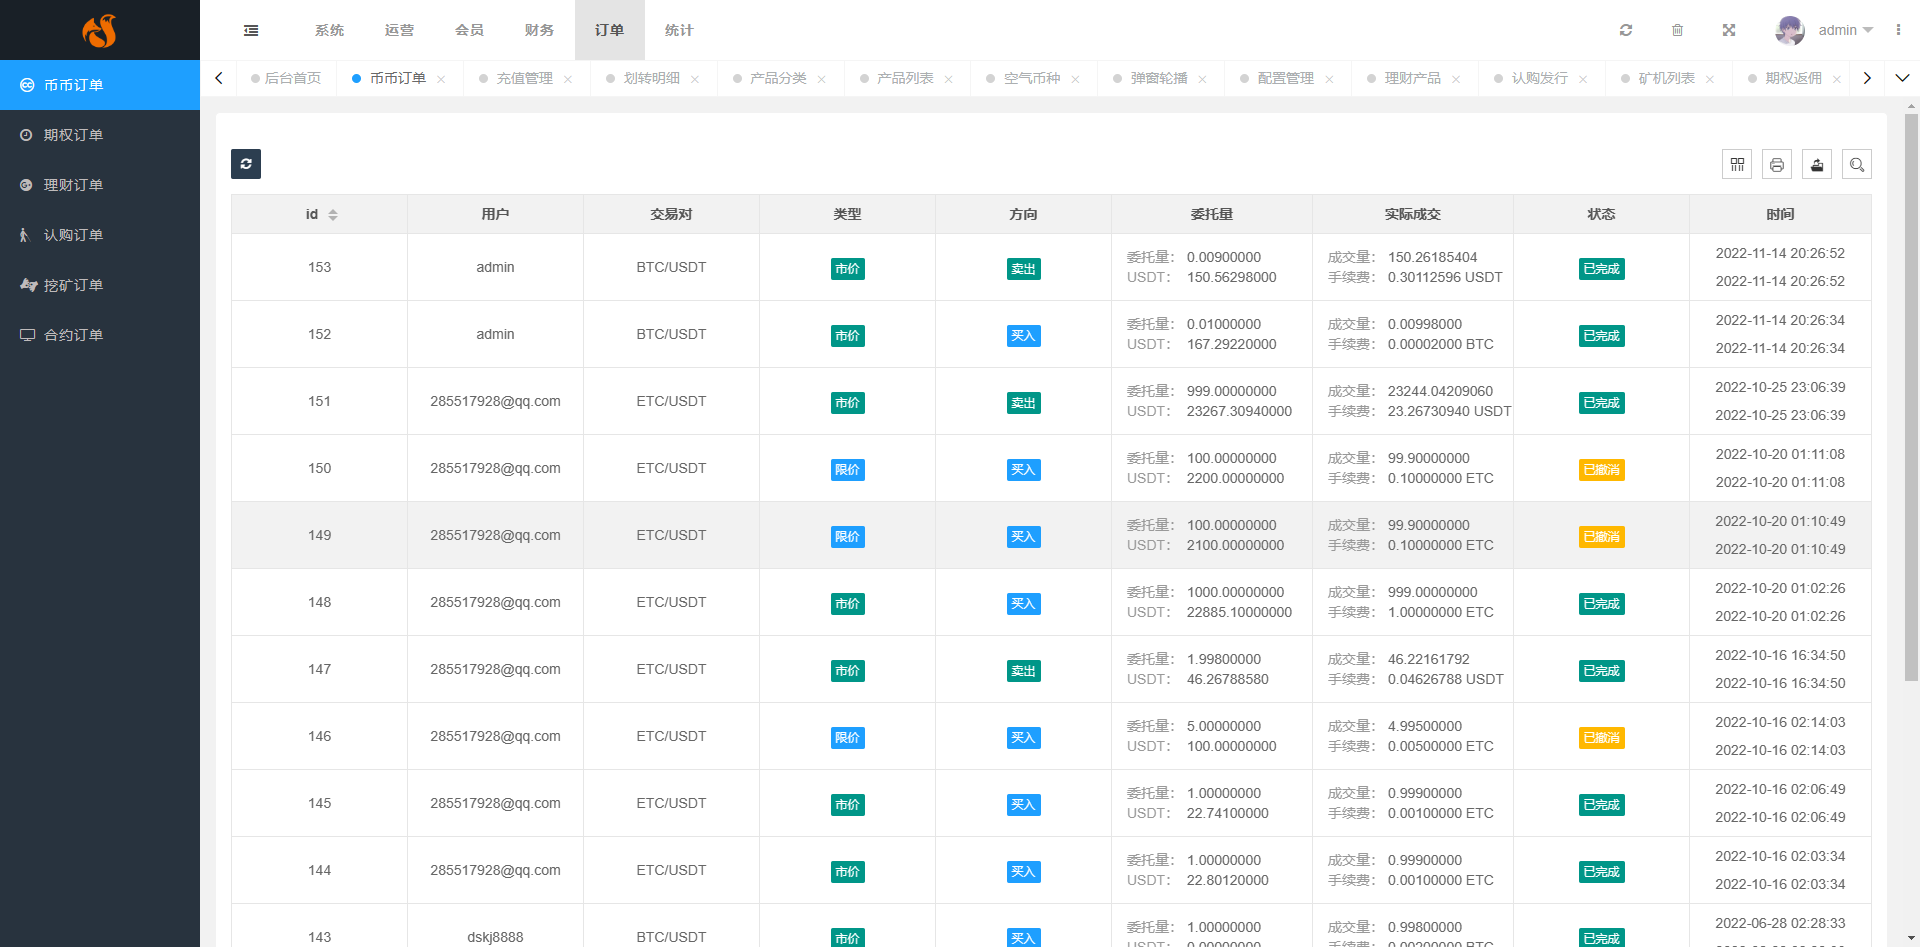This screenshot has width=1920, height=947.
Task: Toggle the sidebar collapse menu icon
Action: 251,30
